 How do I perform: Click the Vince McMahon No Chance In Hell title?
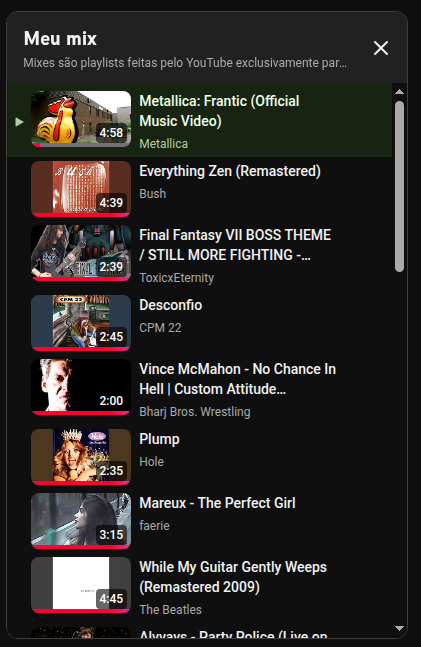[237, 379]
